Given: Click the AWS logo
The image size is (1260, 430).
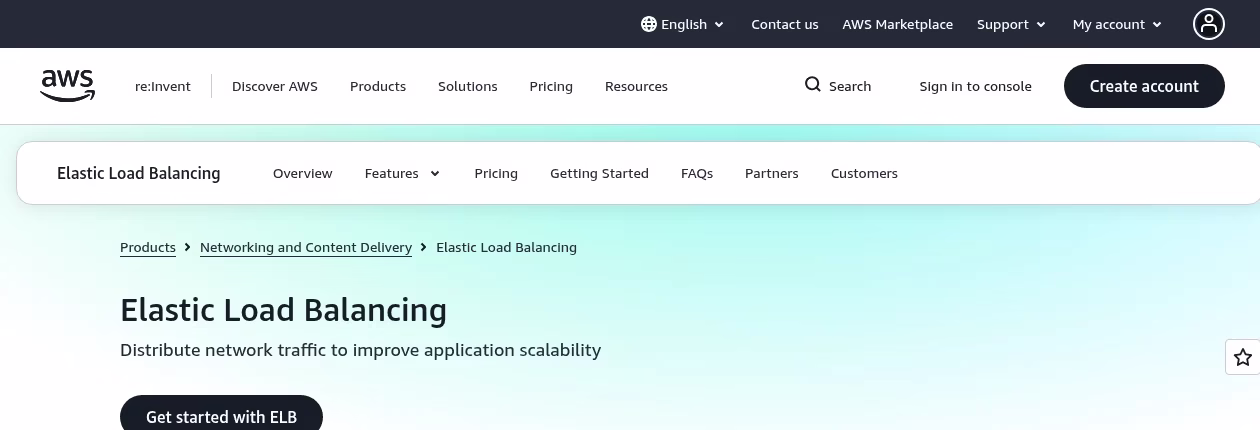Looking at the screenshot, I should [x=68, y=86].
